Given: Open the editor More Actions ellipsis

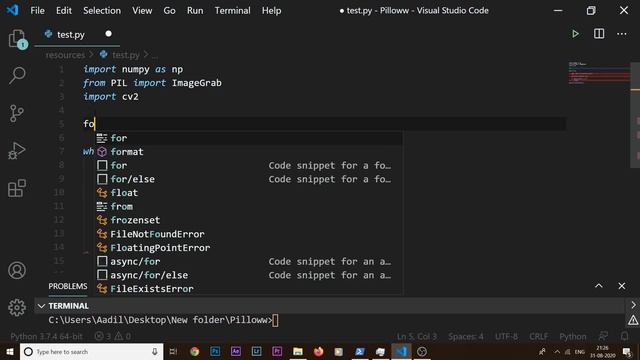Looking at the screenshot, I should click(622, 34).
